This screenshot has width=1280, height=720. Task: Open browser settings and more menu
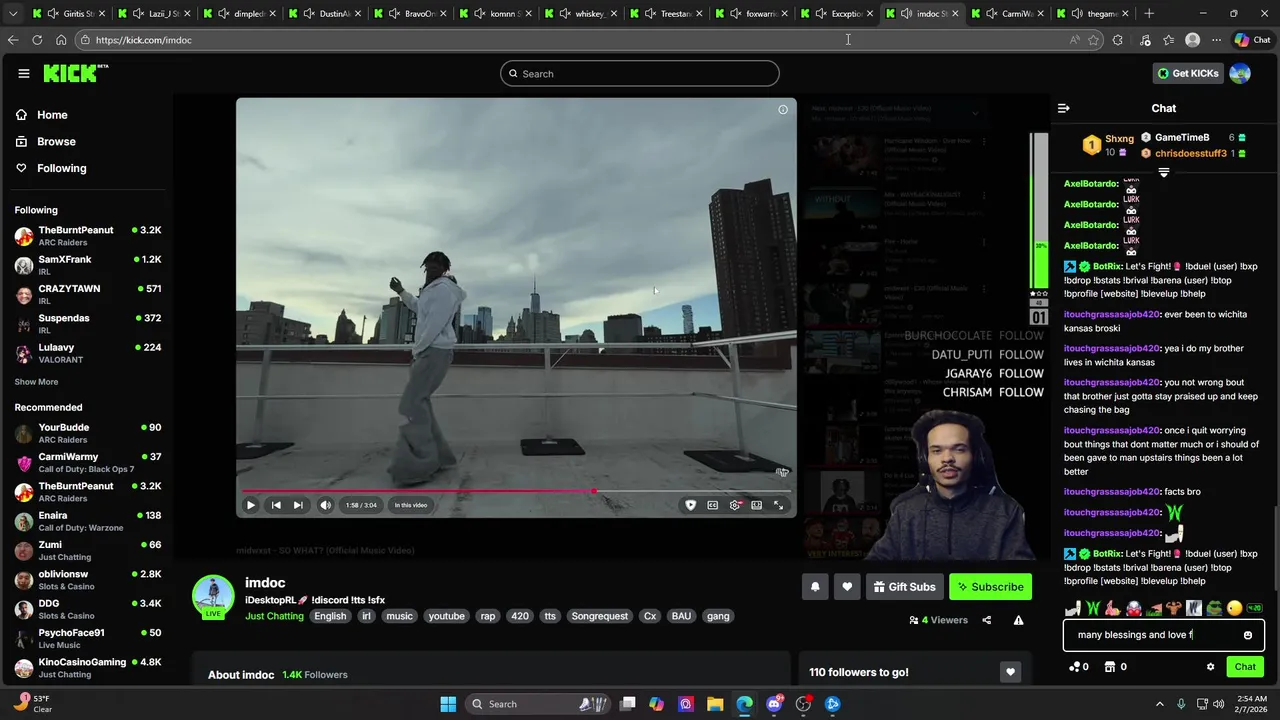point(1216,40)
